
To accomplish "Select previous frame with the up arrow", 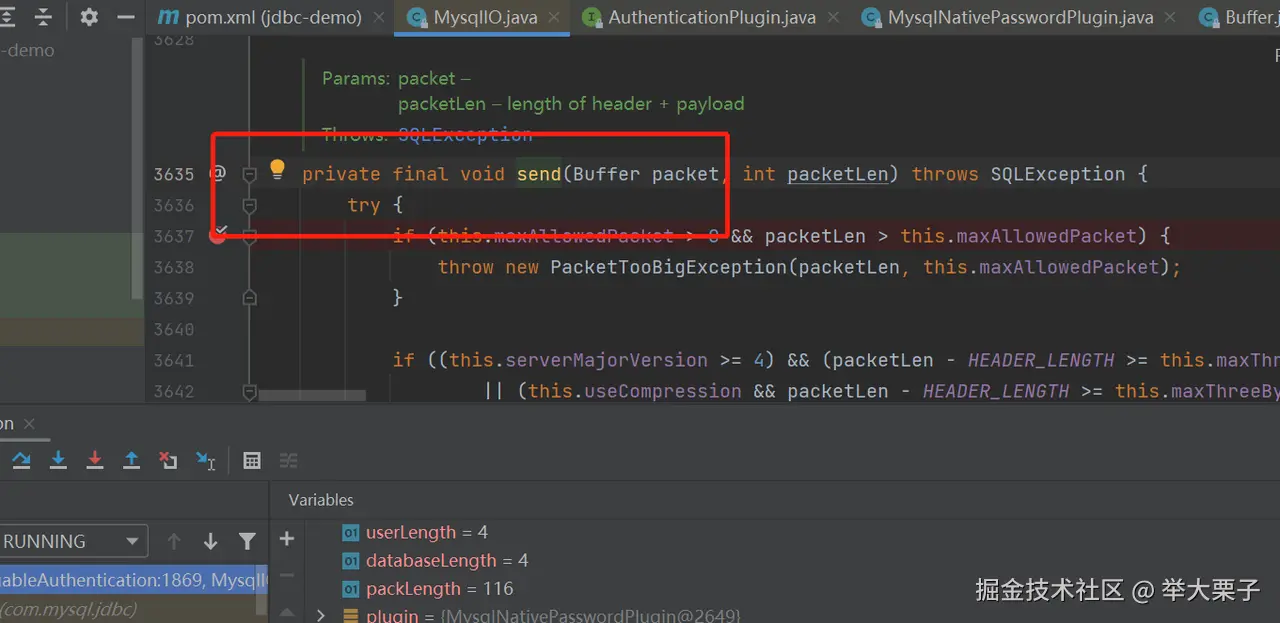I will click(x=174, y=541).
